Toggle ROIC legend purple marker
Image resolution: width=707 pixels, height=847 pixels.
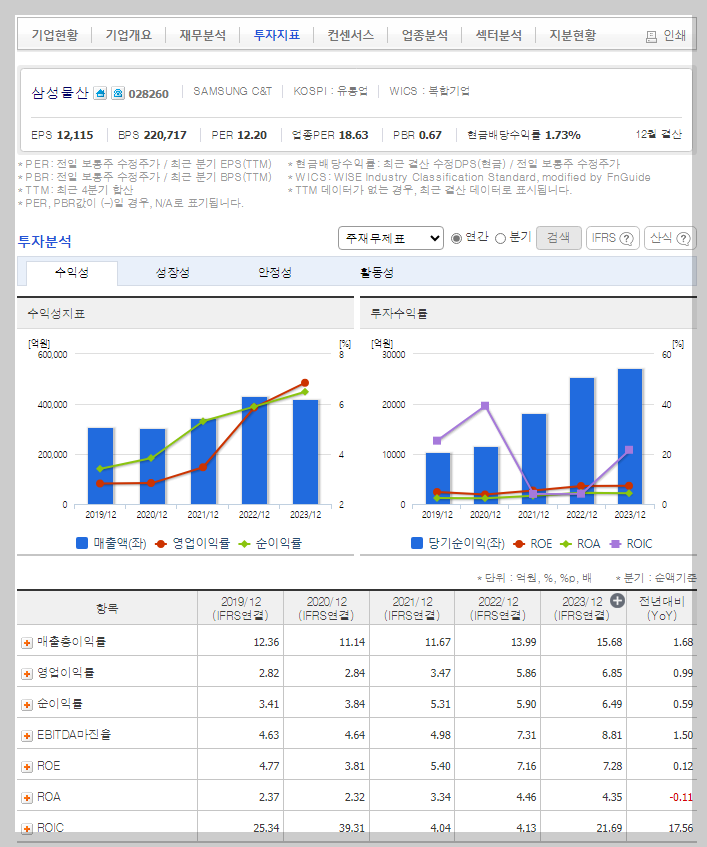point(615,544)
